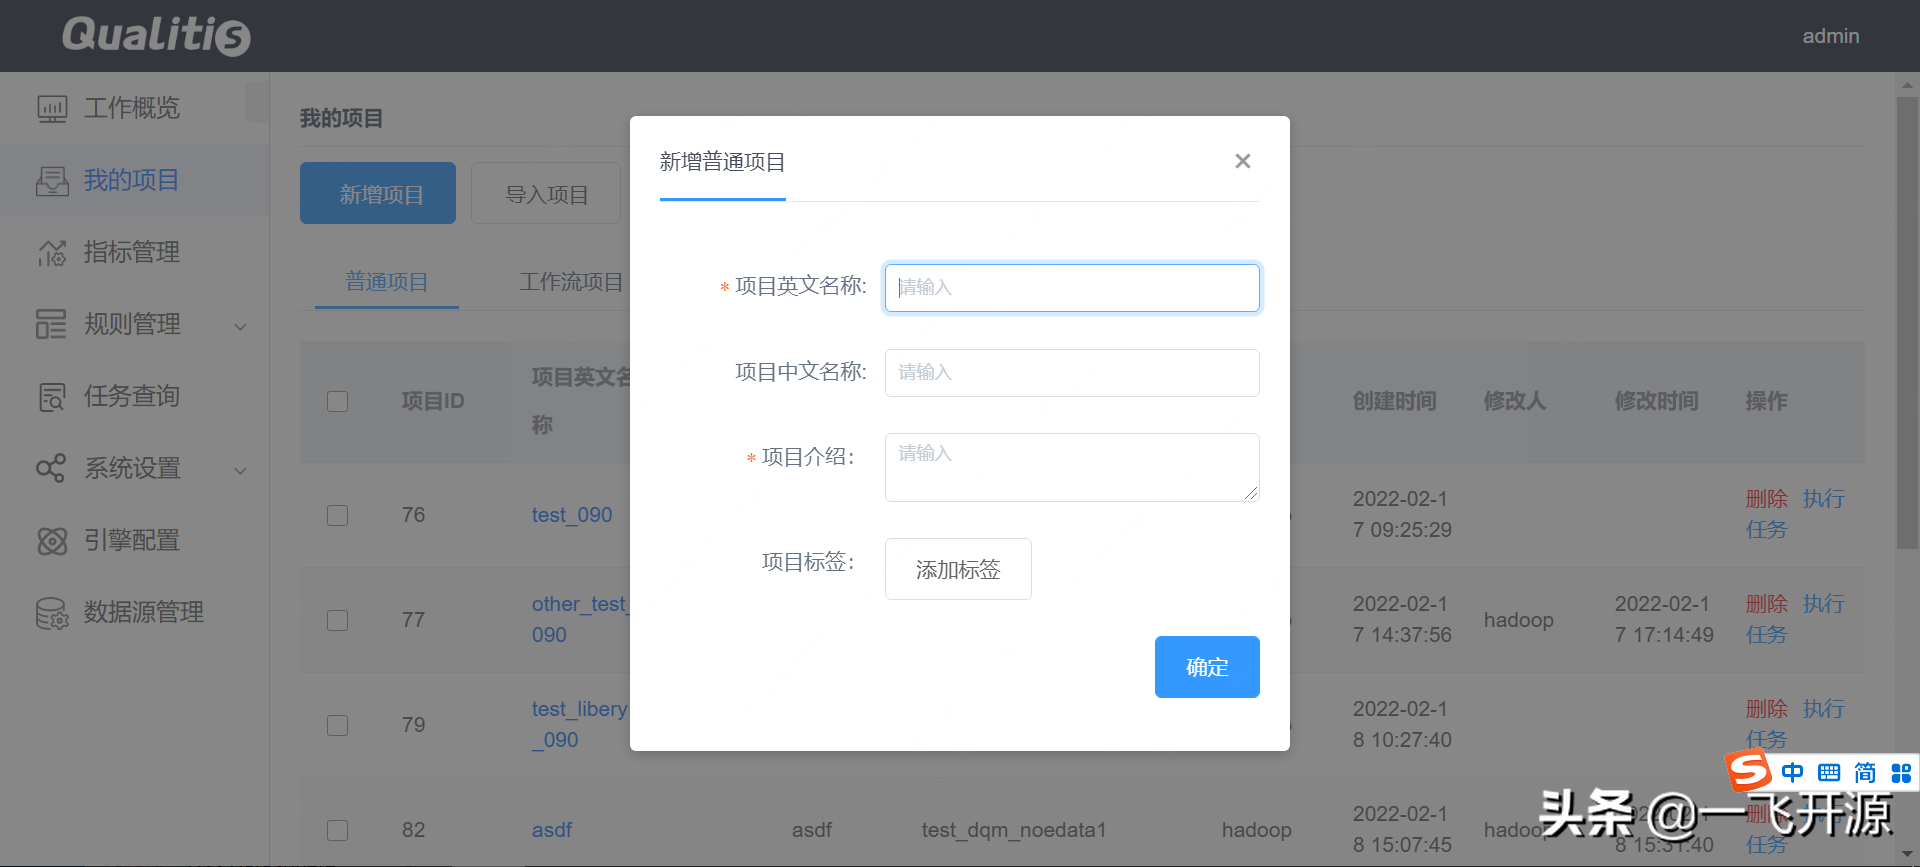Open 引擎配置 menu item
Screen dimensions: 1920x867
coord(134,540)
